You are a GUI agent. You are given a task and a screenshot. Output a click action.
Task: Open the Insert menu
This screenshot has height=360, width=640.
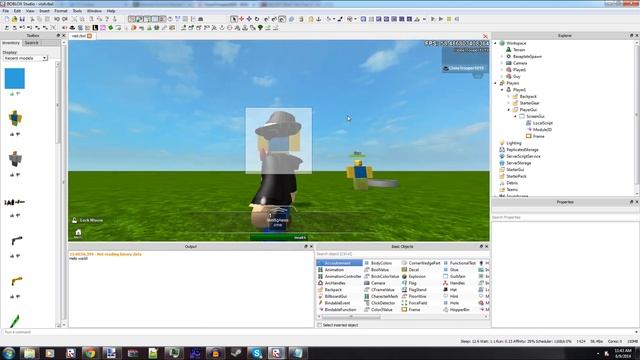pos(44,11)
